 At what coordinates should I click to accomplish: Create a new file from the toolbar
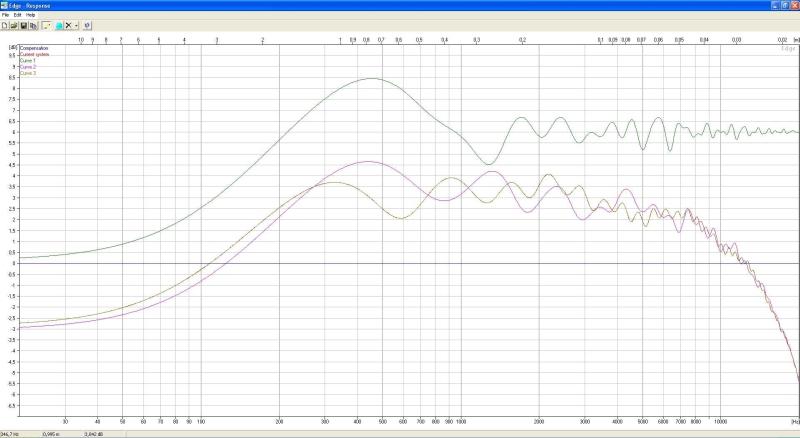pyautogui.click(x=5, y=25)
